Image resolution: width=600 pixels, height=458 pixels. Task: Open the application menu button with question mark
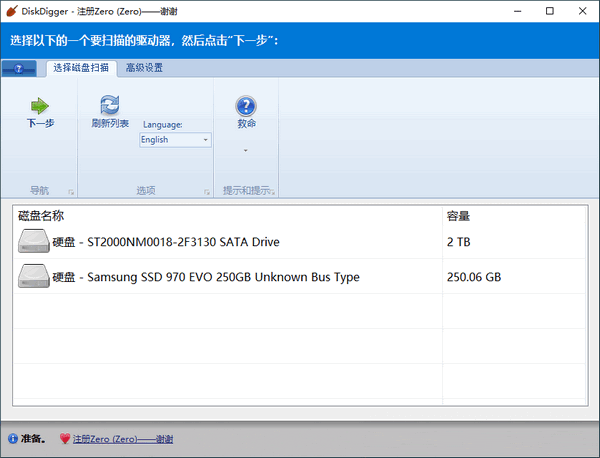coord(19,68)
